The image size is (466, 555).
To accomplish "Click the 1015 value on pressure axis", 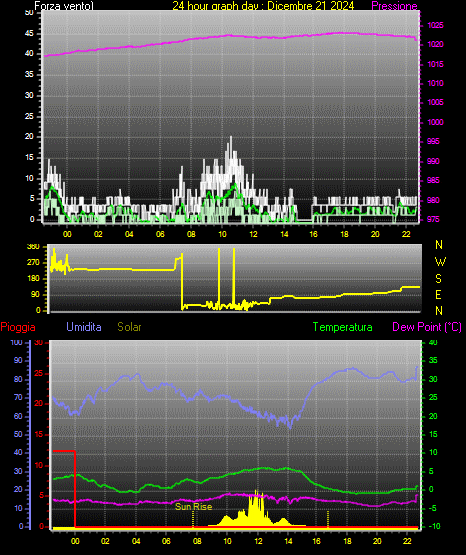I will point(435,64).
